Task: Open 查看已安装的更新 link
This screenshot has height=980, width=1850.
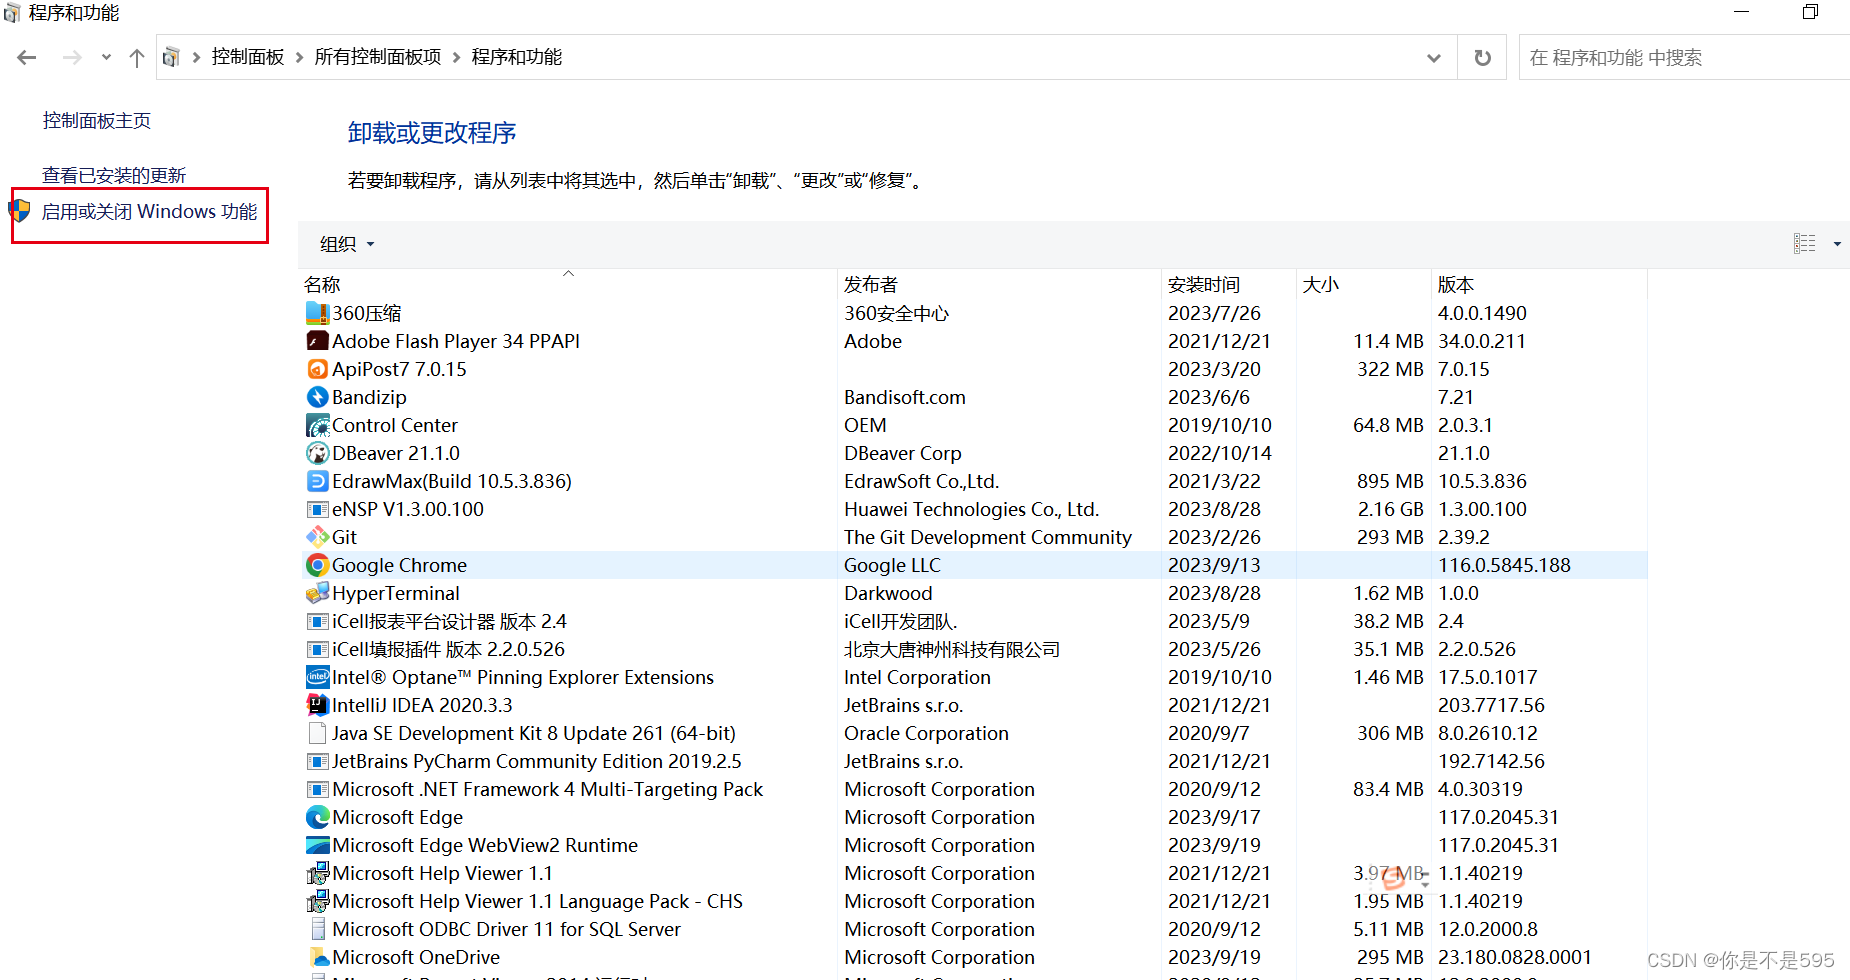Action: pos(114,176)
